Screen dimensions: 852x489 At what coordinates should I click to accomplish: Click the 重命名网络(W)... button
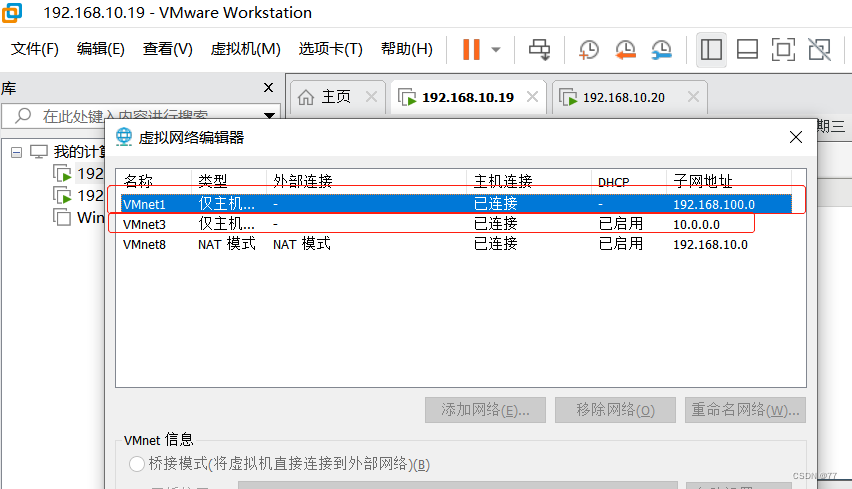745,410
